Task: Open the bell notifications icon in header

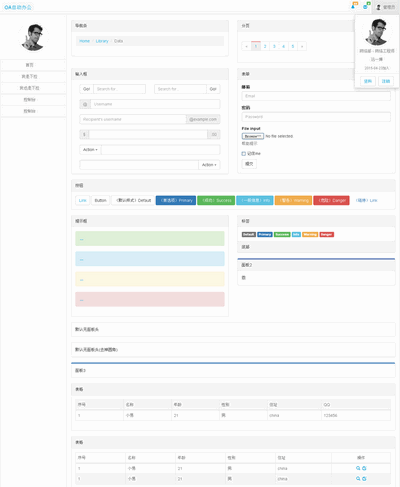Action: click(354, 6)
